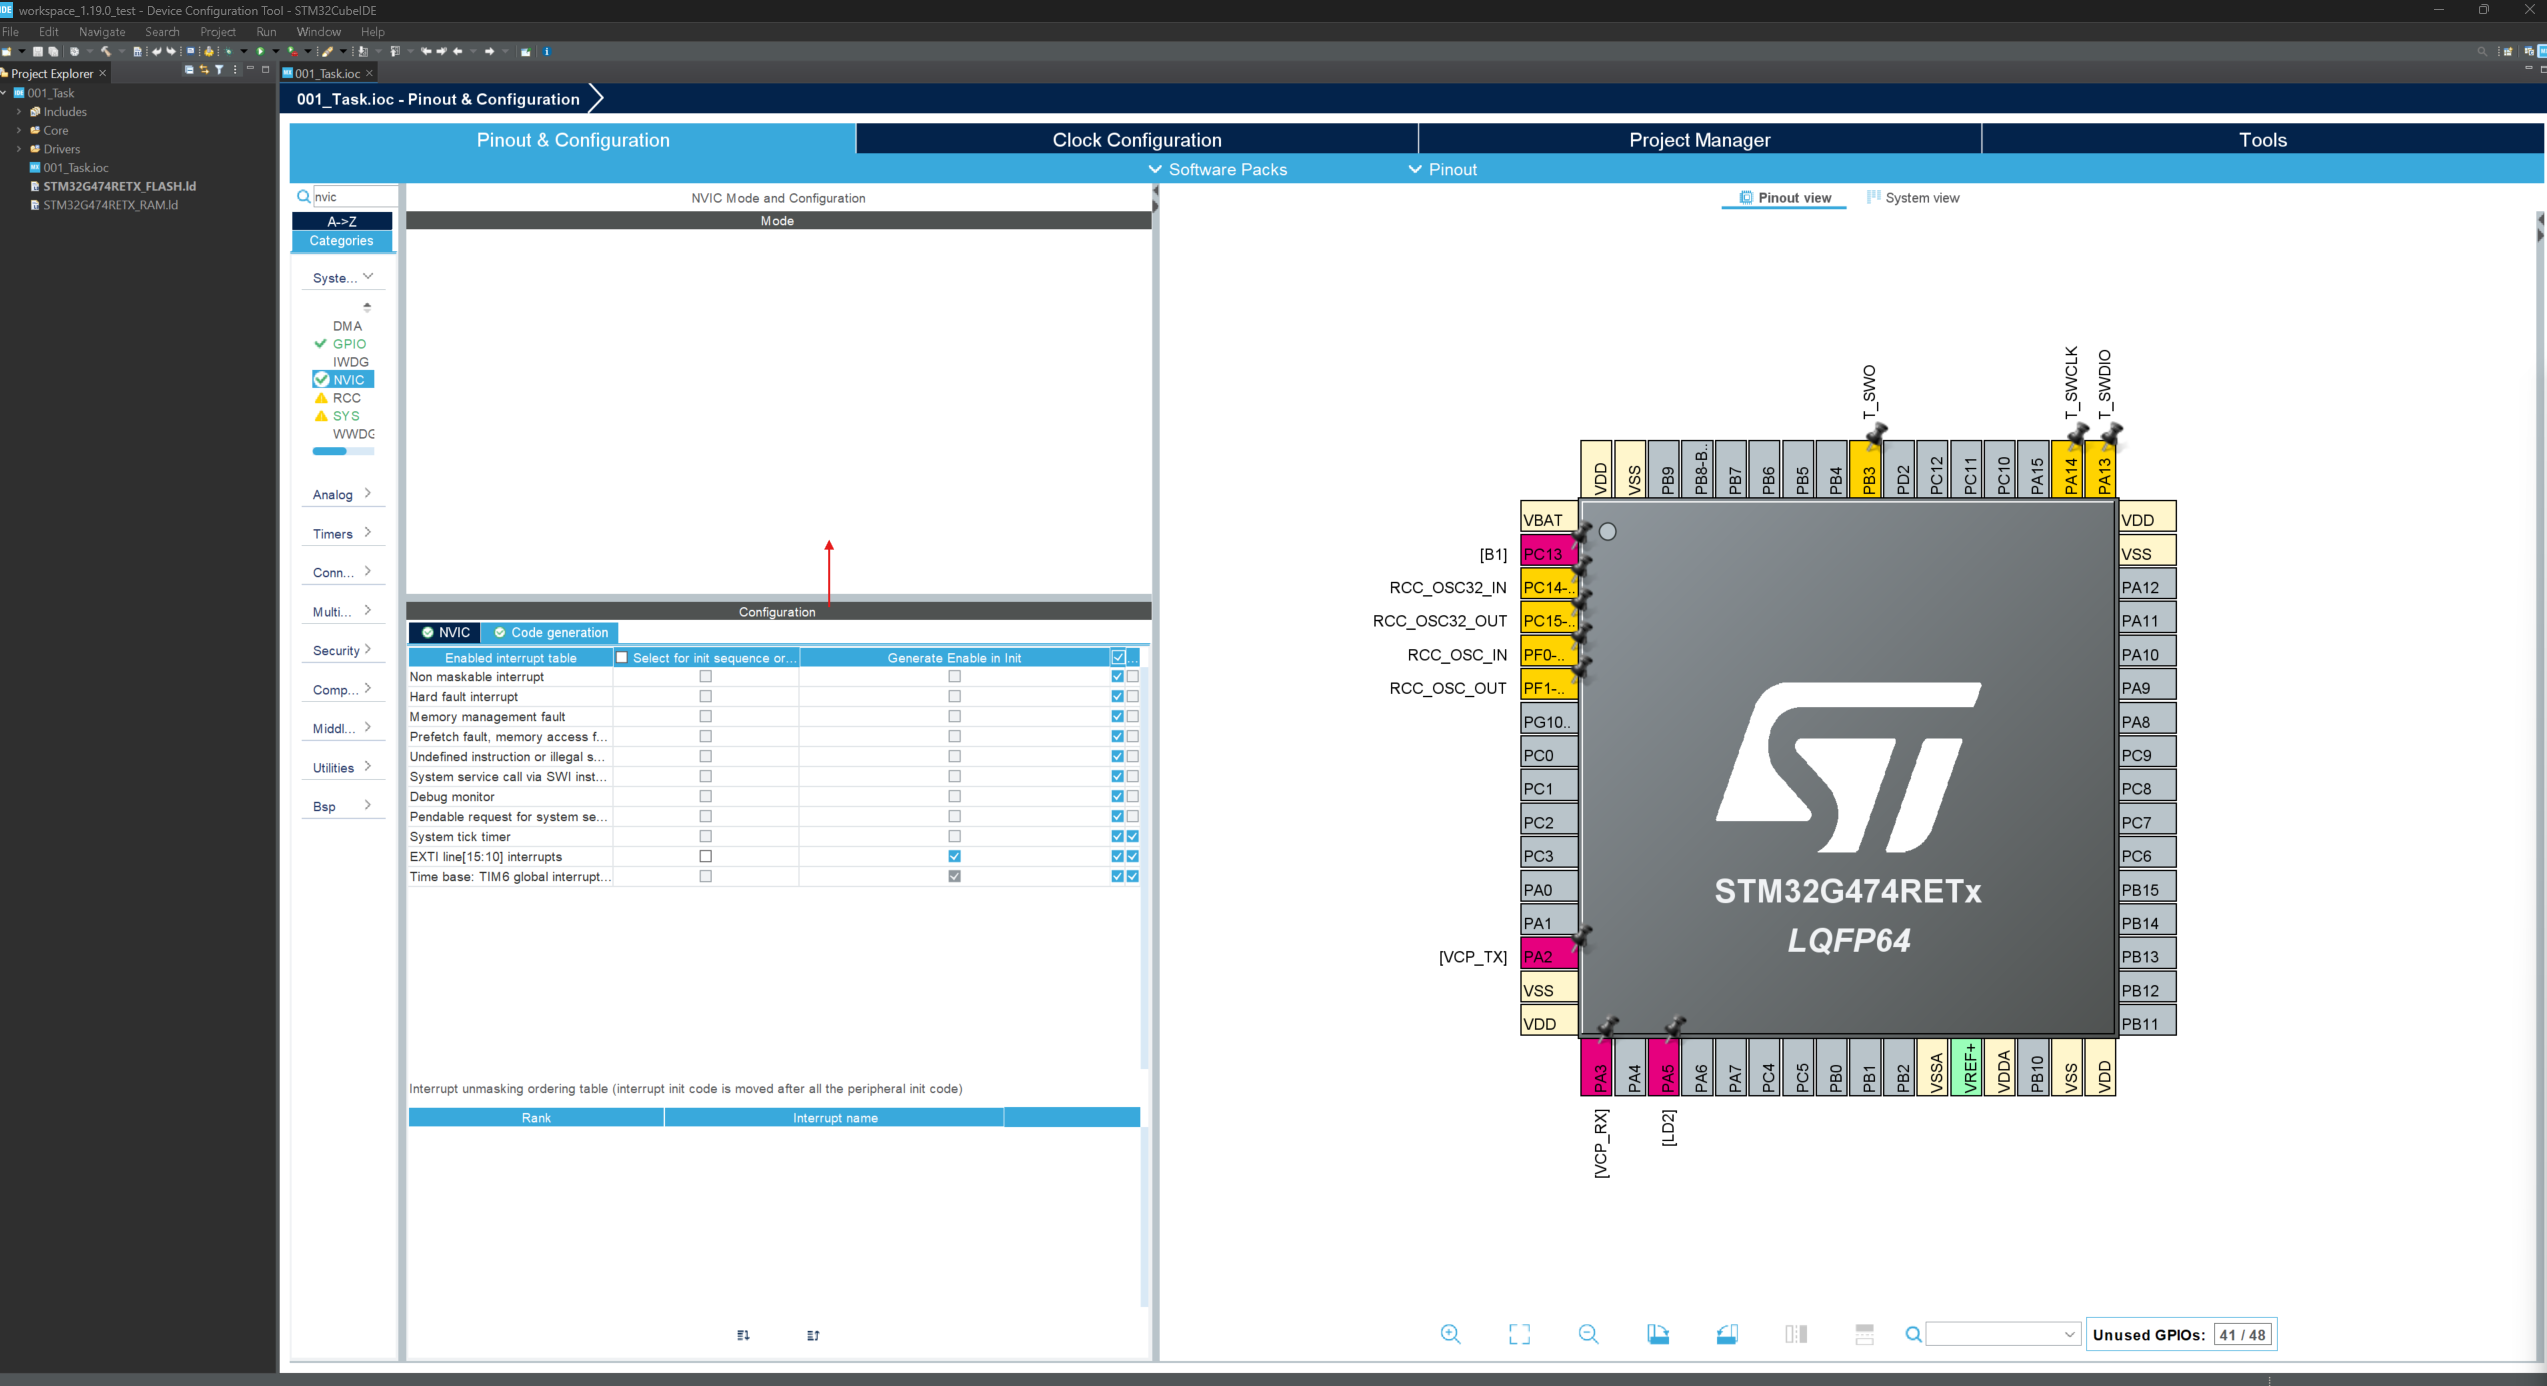Open the Code generation tab
2547x1386 pixels.
coord(550,632)
